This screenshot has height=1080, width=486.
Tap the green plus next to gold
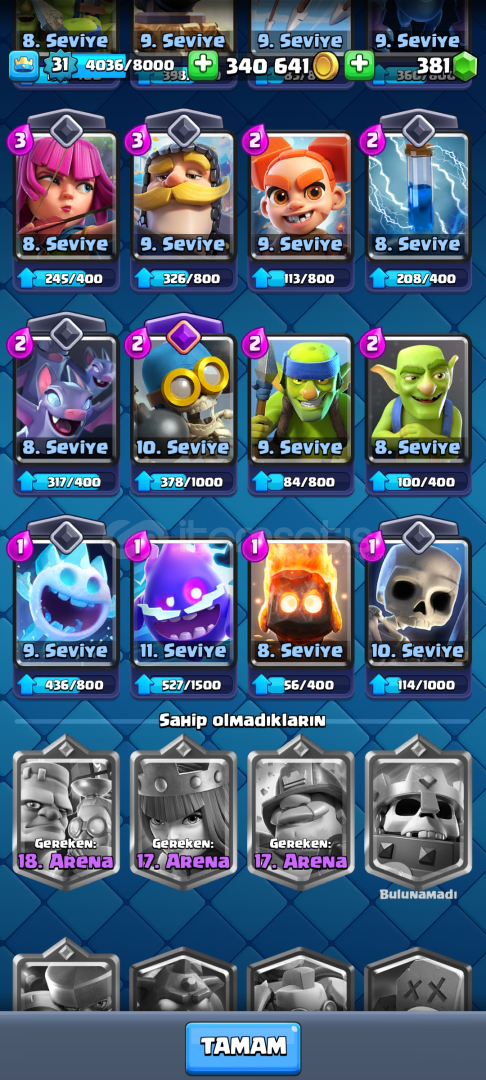click(359, 65)
